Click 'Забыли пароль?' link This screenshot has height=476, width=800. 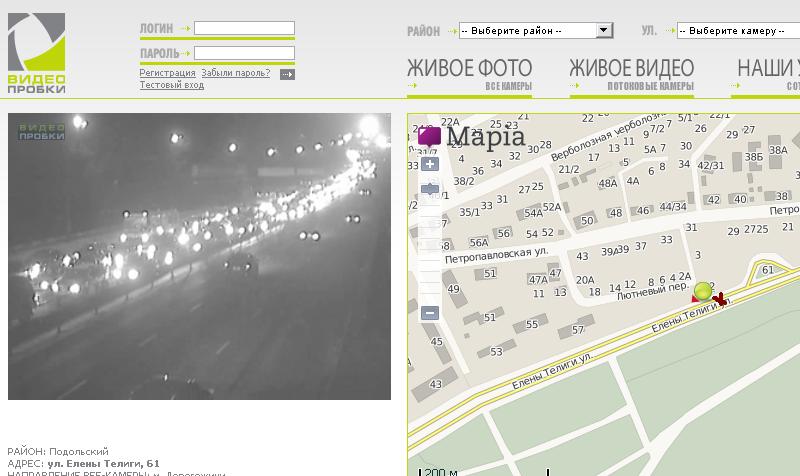click(235, 73)
